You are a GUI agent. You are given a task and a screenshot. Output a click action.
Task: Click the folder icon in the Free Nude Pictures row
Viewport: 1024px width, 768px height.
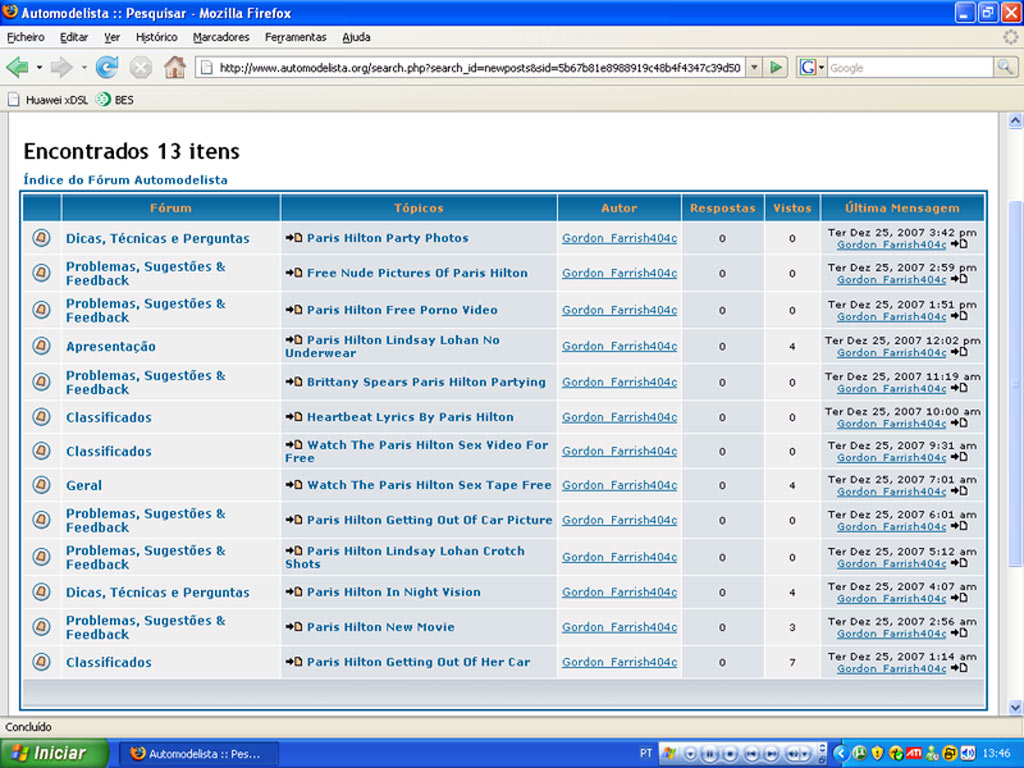(x=41, y=273)
